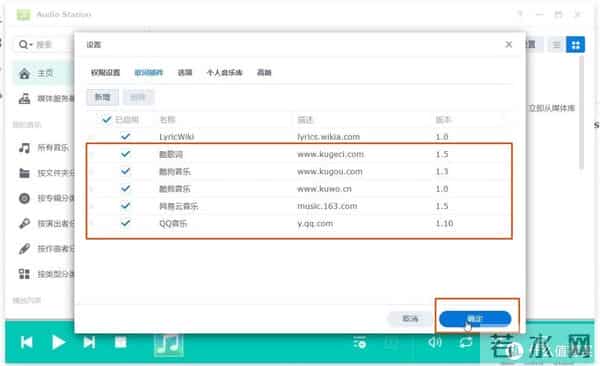Click the main window vertical scrollbar
Viewport: 600px width, 366px height.
click(x=581, y=113)
